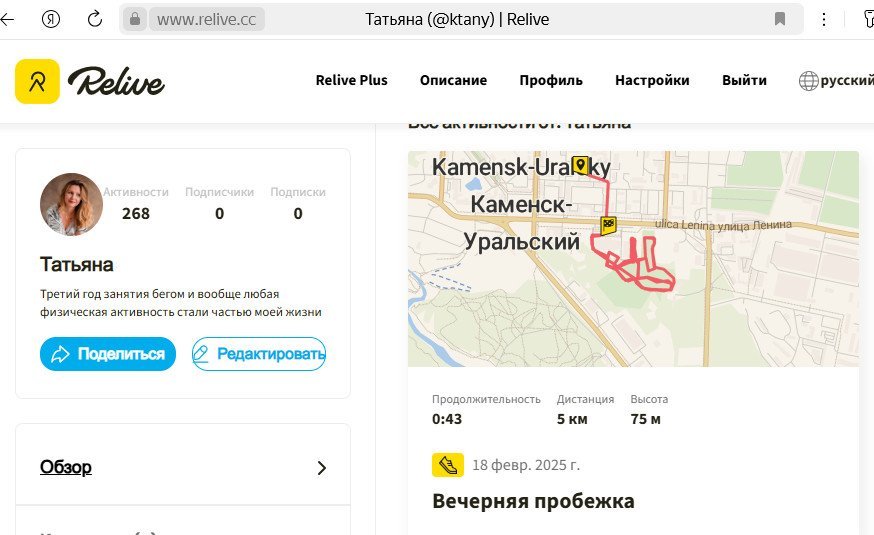This screenshot has height=535, width=874.
Task: Click the padlock site security icon
Action: point(134,20)
